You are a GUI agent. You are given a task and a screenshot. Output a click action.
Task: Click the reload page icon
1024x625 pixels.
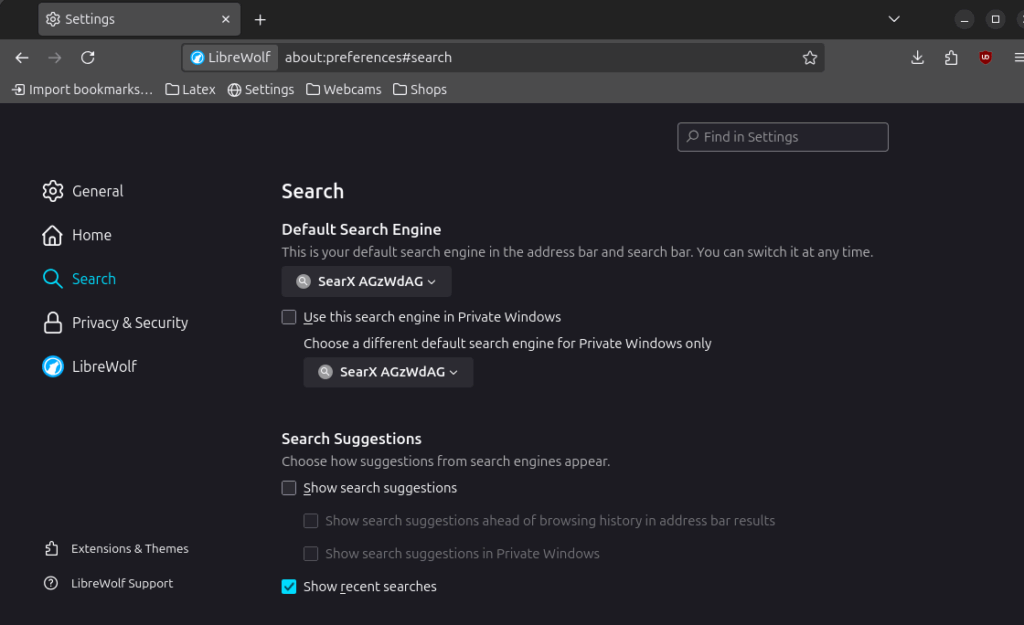(x=88, y=58)
